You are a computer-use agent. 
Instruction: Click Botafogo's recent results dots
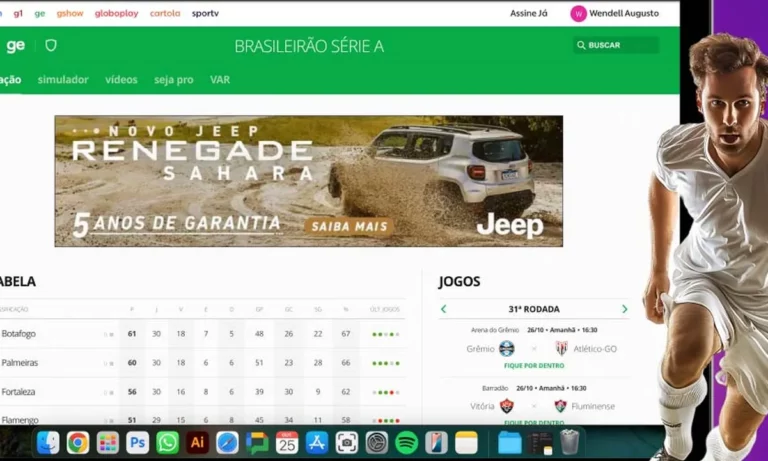tap(386, 335)
